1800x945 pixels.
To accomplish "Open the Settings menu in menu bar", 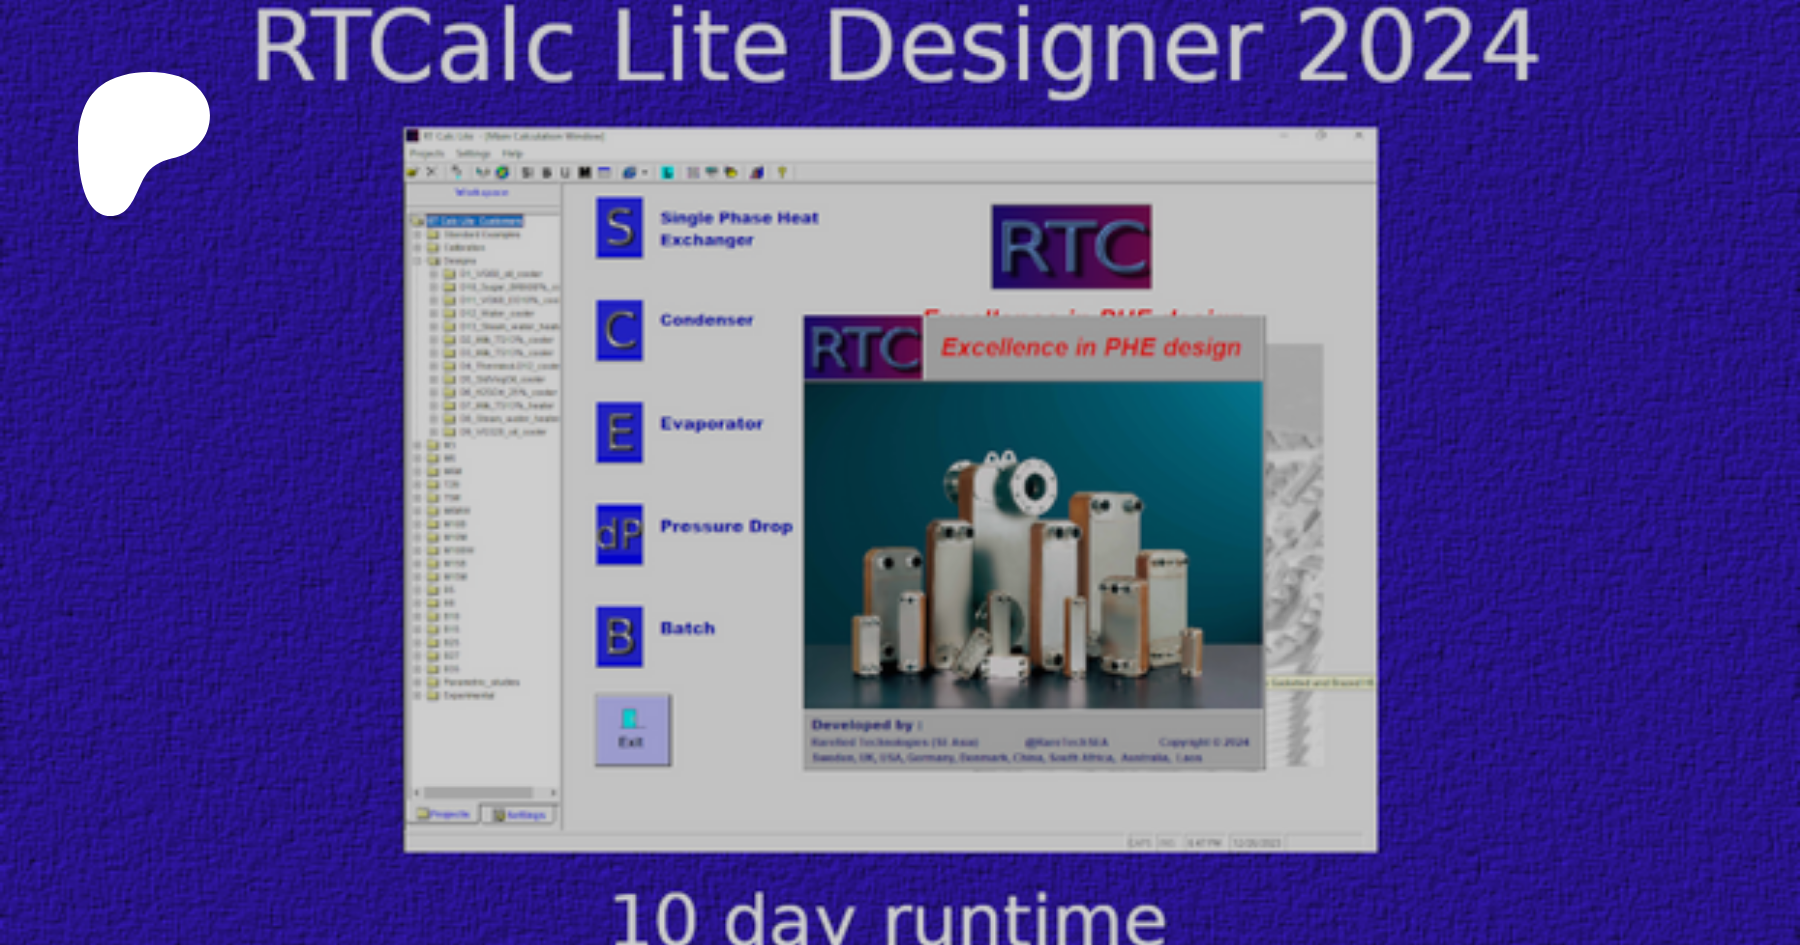I will pos(473,154).
